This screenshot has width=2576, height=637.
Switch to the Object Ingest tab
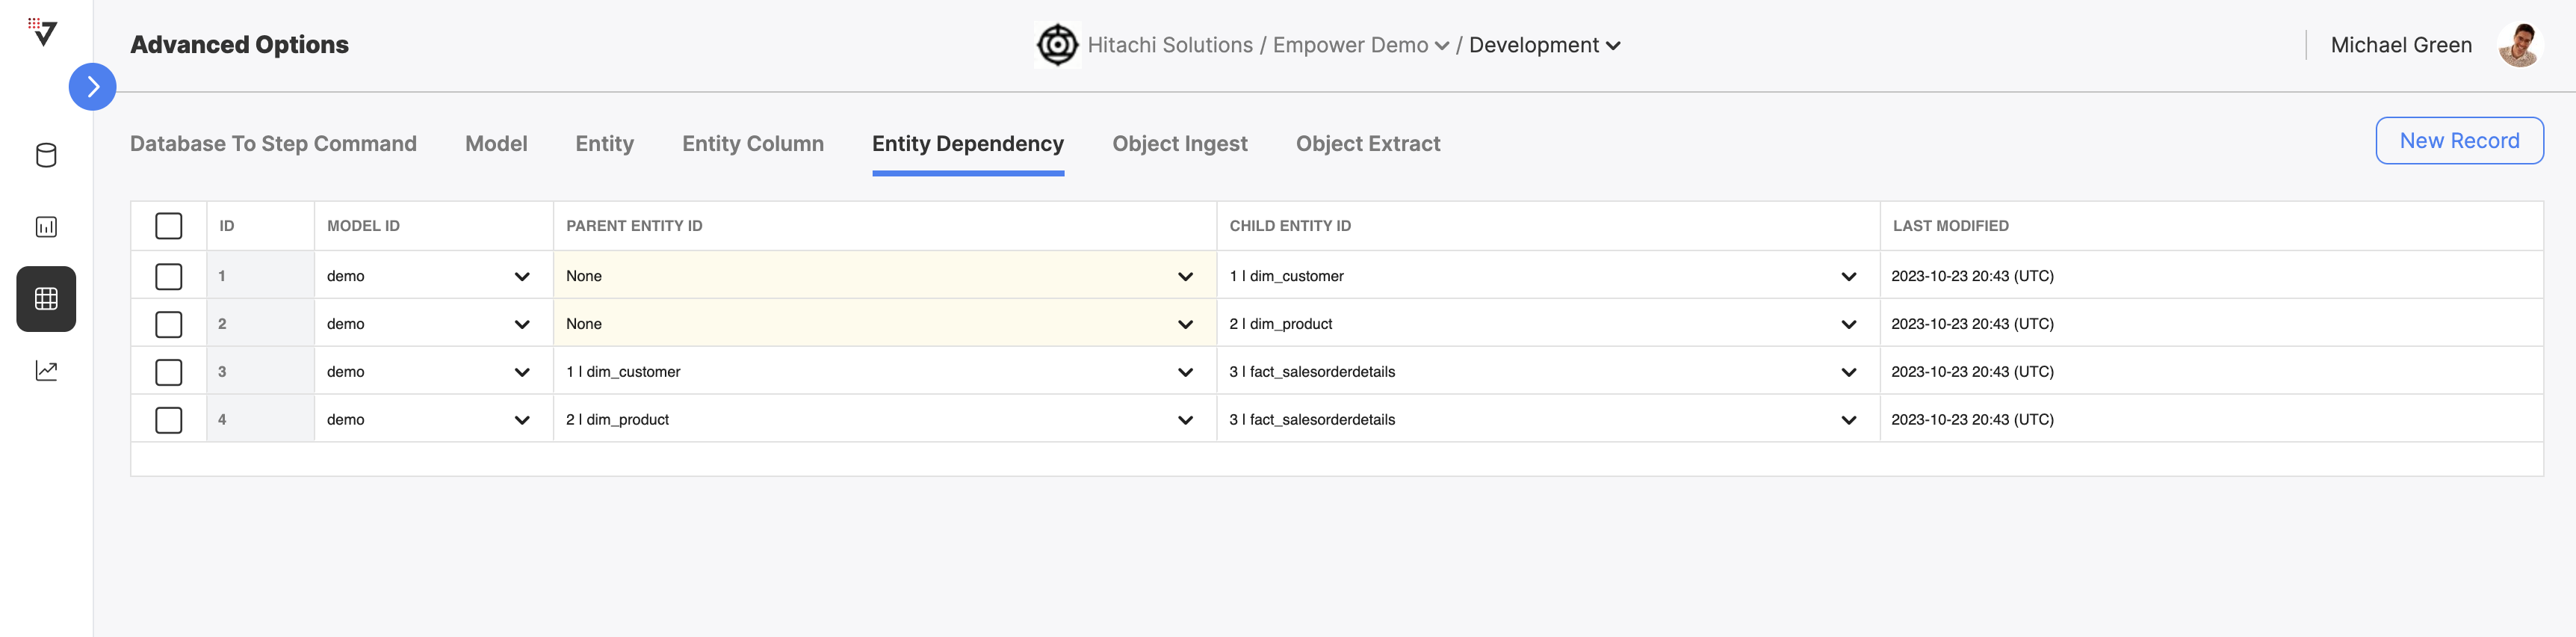[1180, 144]
